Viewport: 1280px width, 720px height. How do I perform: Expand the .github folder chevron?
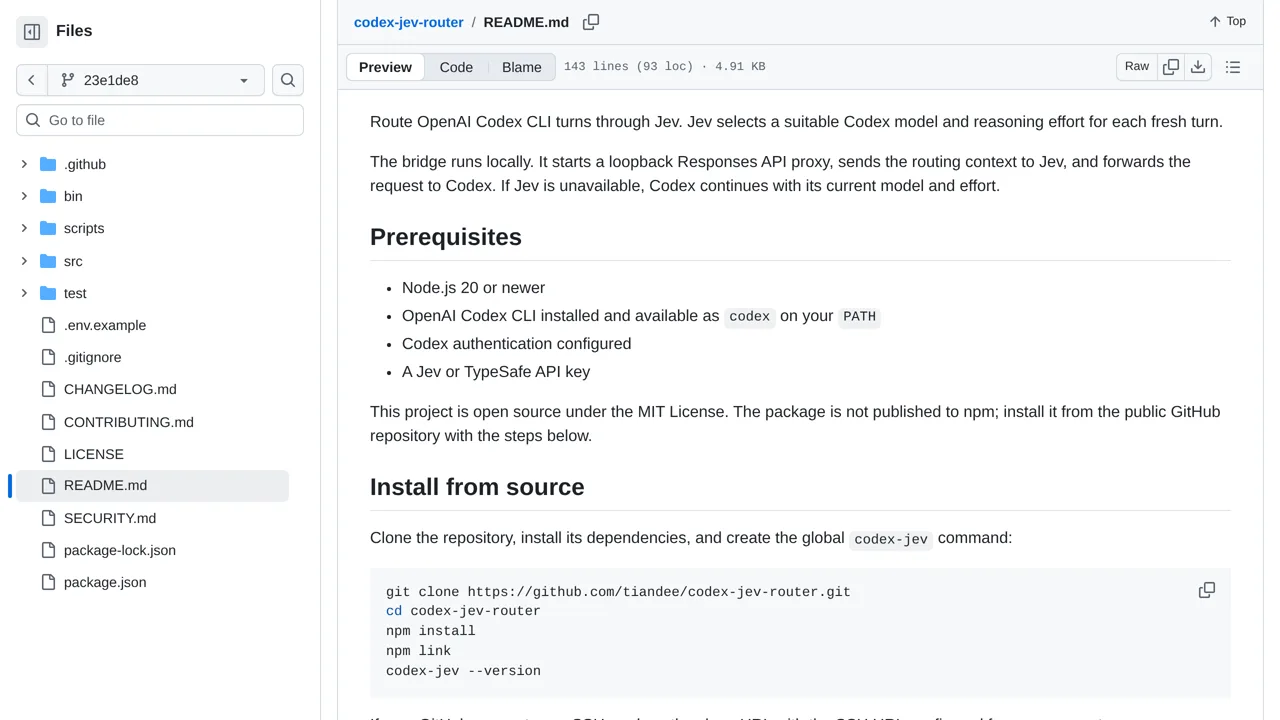[x=24, y=164]
